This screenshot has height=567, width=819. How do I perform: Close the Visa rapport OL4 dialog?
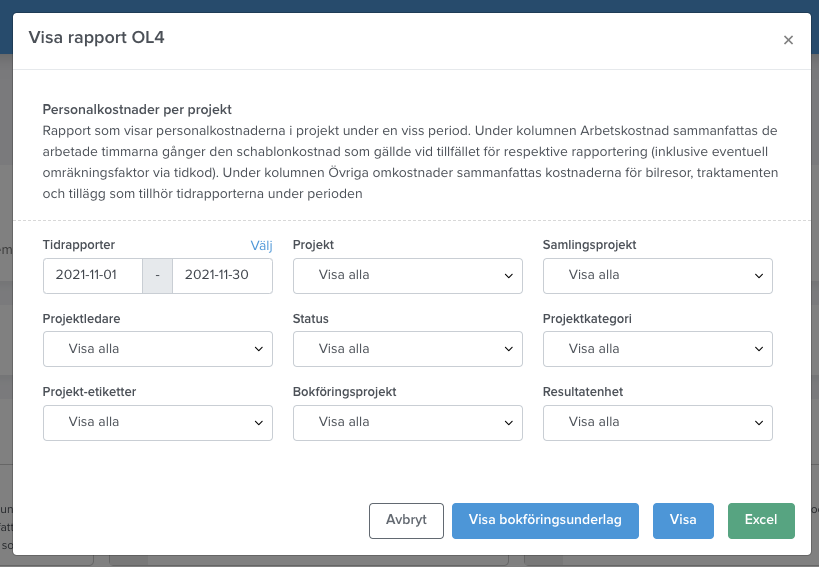click(788, 40)
